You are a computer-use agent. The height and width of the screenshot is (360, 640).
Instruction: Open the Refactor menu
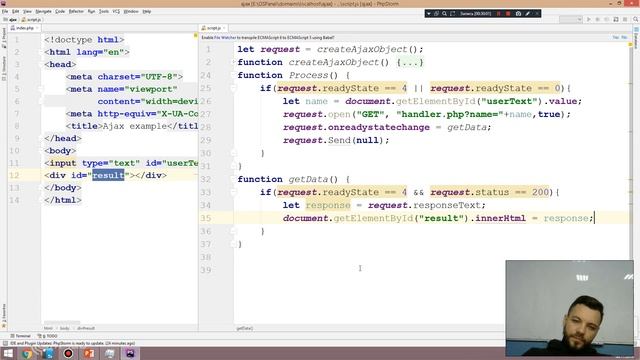(x=76, y=11)
